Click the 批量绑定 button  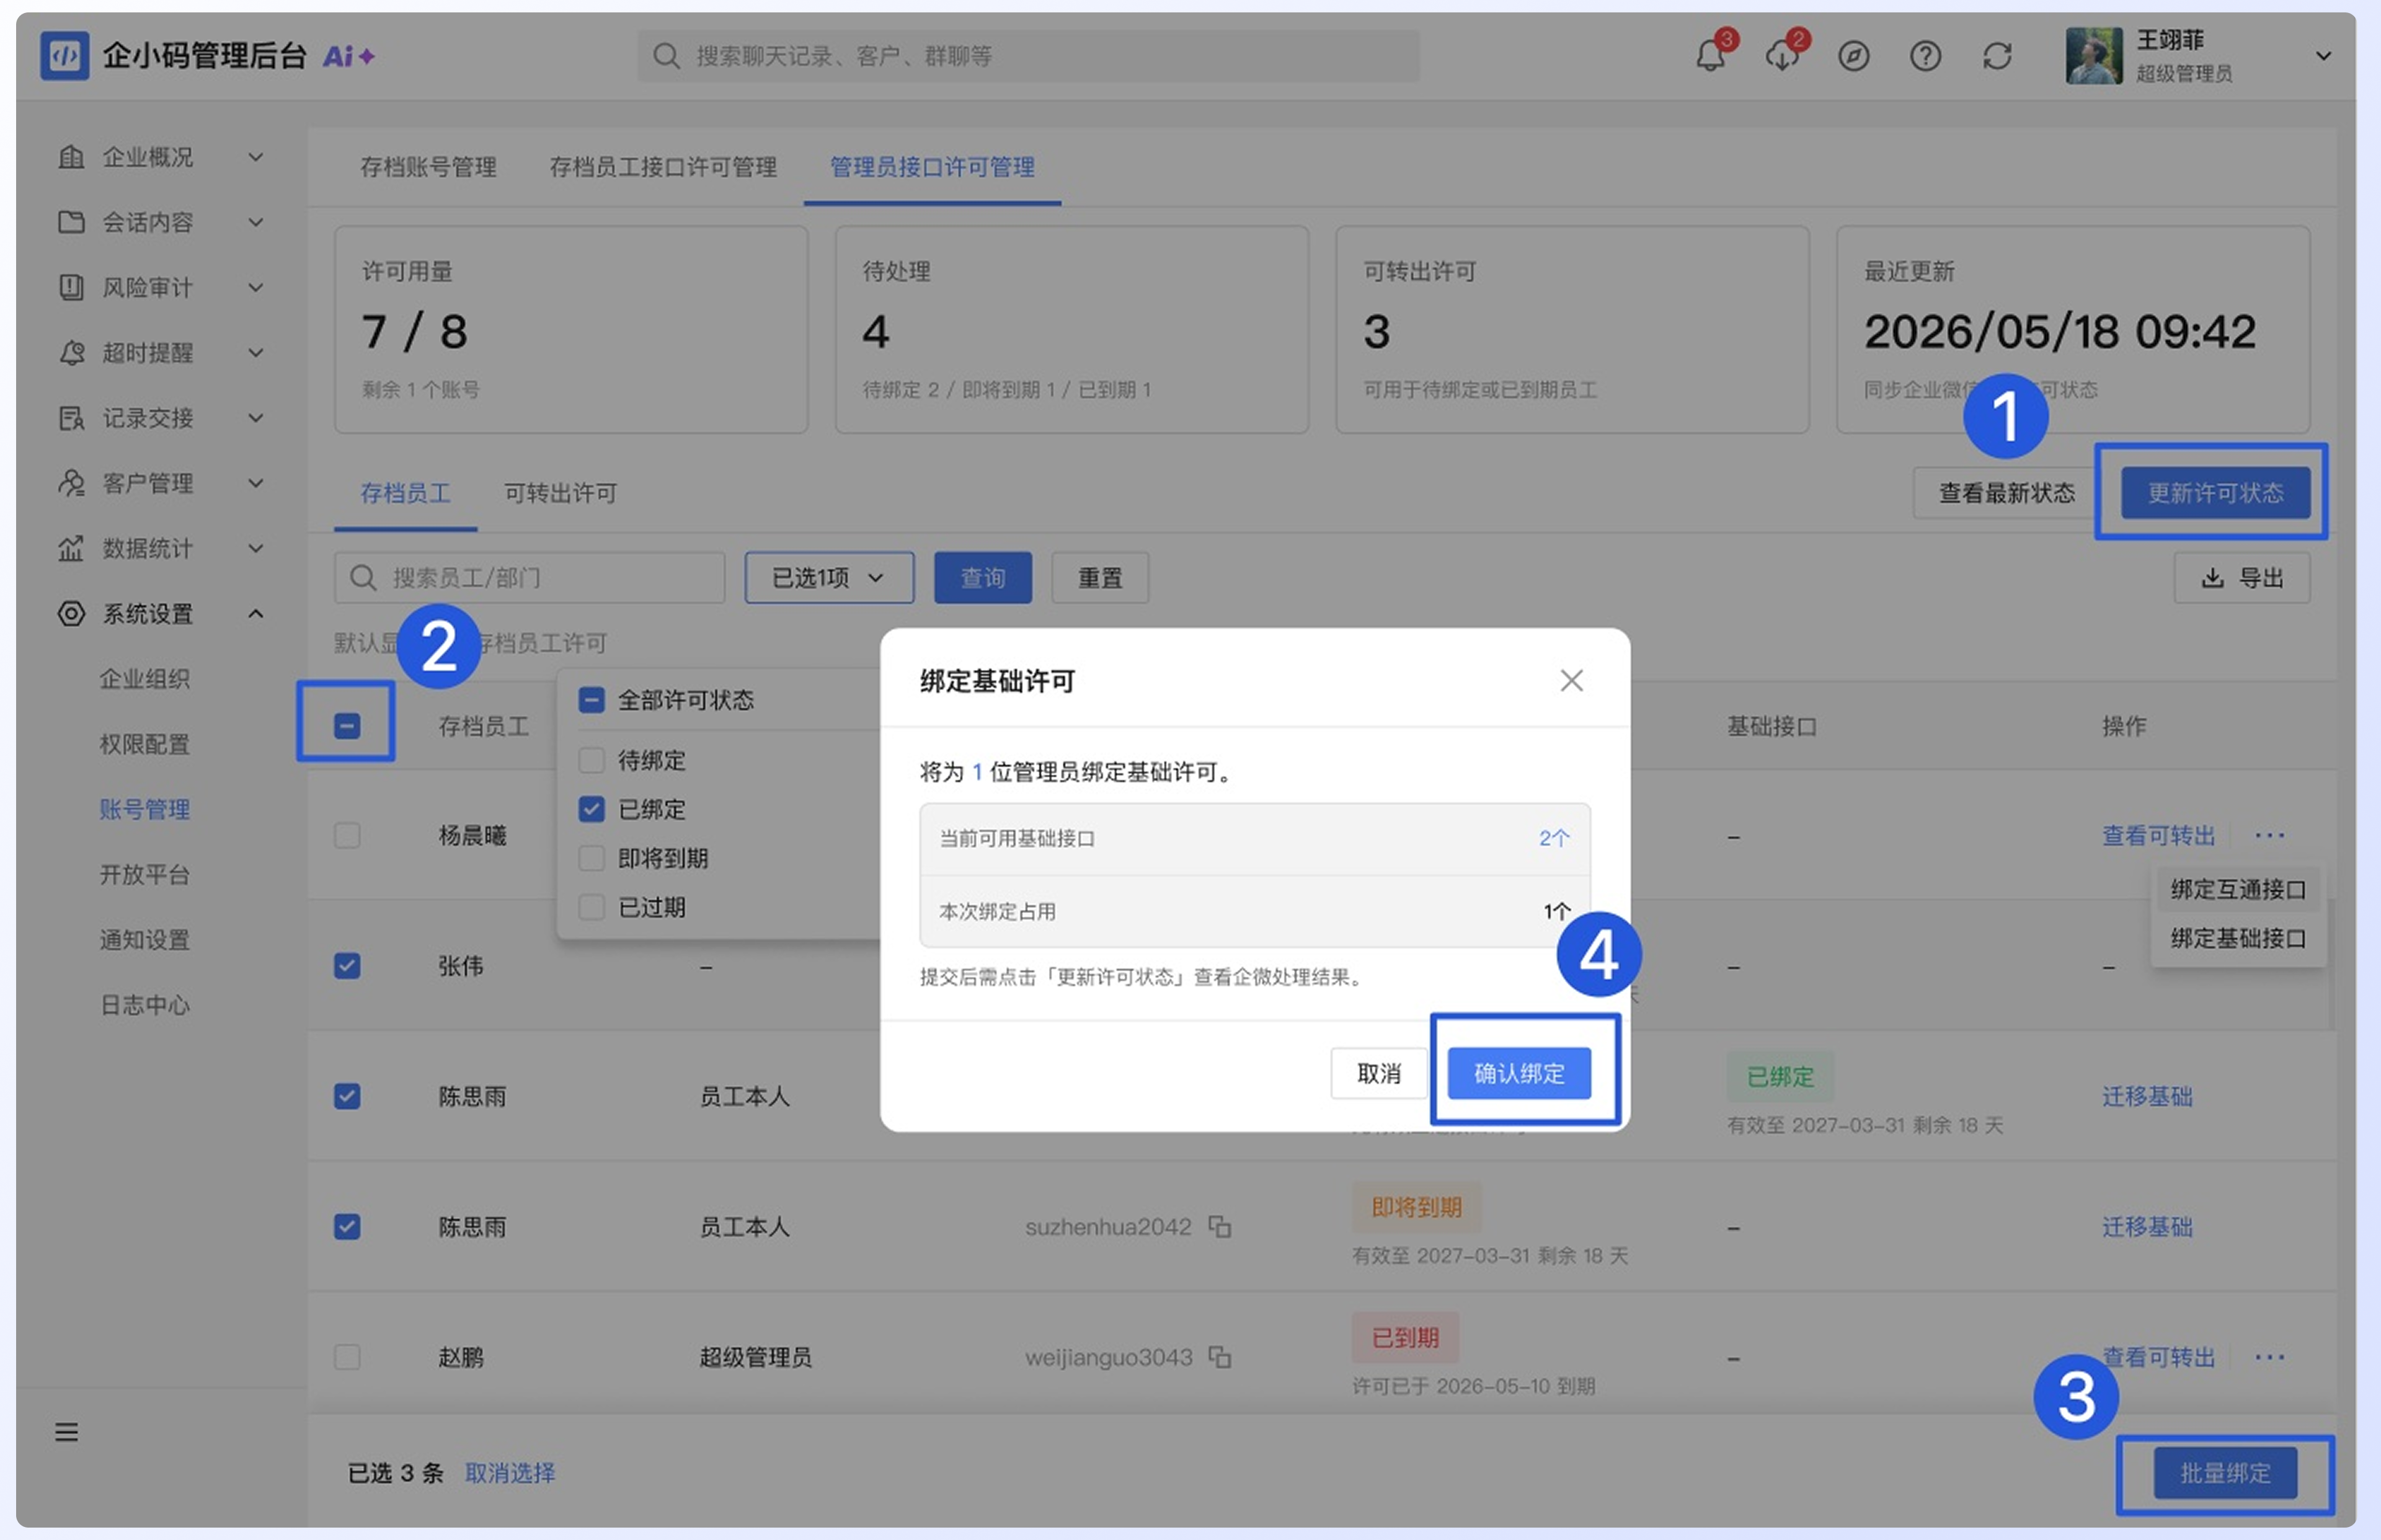[2225, 1473]
